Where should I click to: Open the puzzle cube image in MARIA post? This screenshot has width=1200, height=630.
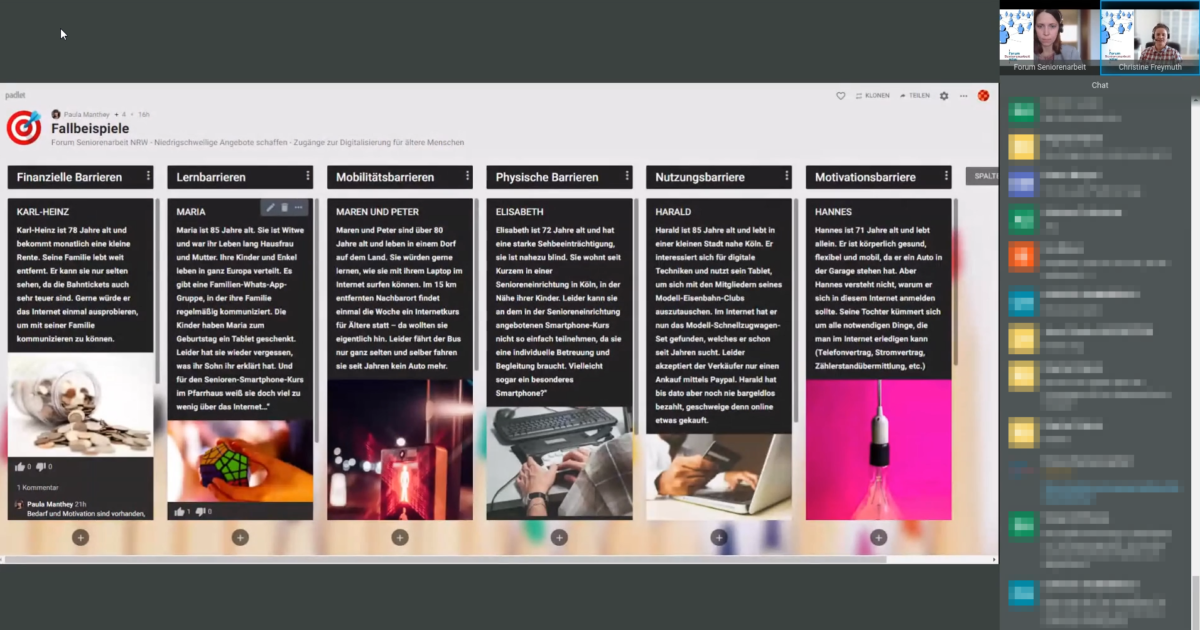pos(240,462)
